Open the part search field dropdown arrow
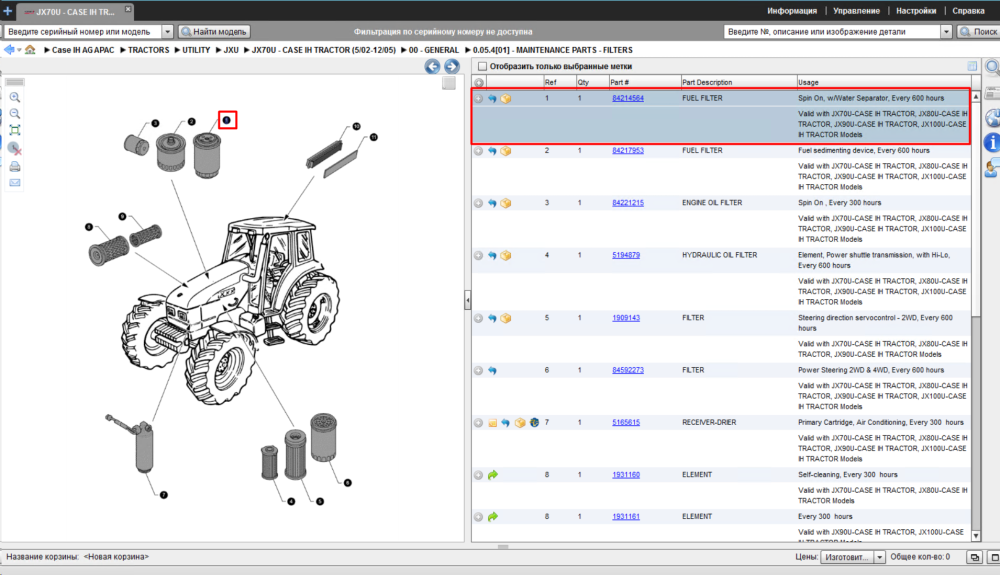Screen dimensions: 1000x575 pyautogui.click(x=946, y=31)
